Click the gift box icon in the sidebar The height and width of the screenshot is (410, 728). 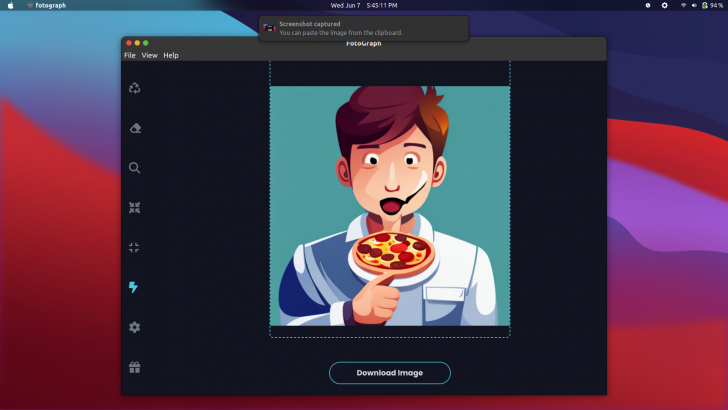point(135,367)
